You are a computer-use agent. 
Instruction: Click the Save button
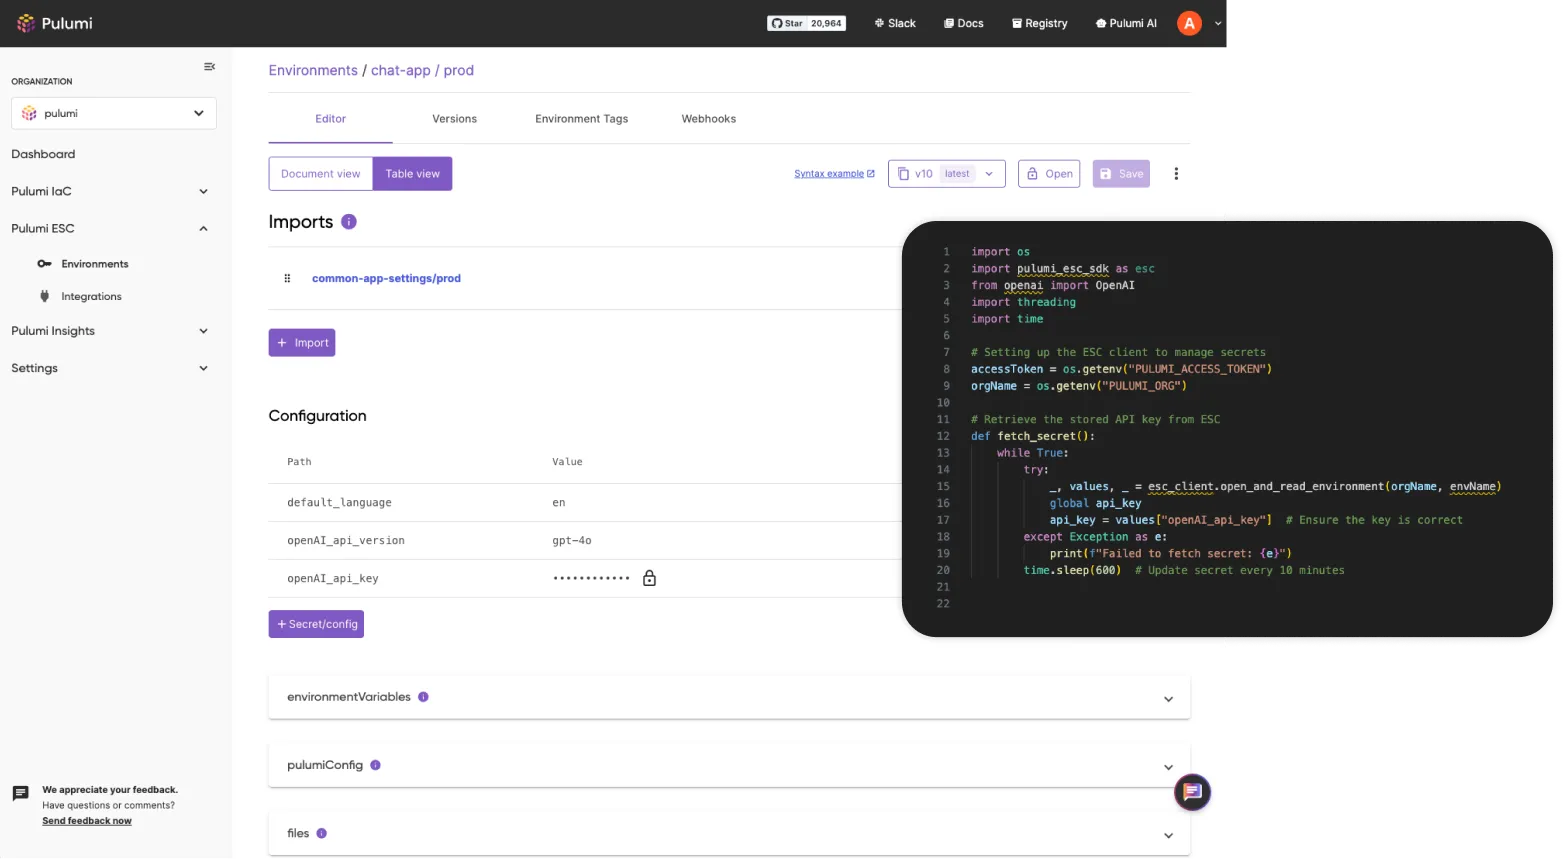[1121, 174]
